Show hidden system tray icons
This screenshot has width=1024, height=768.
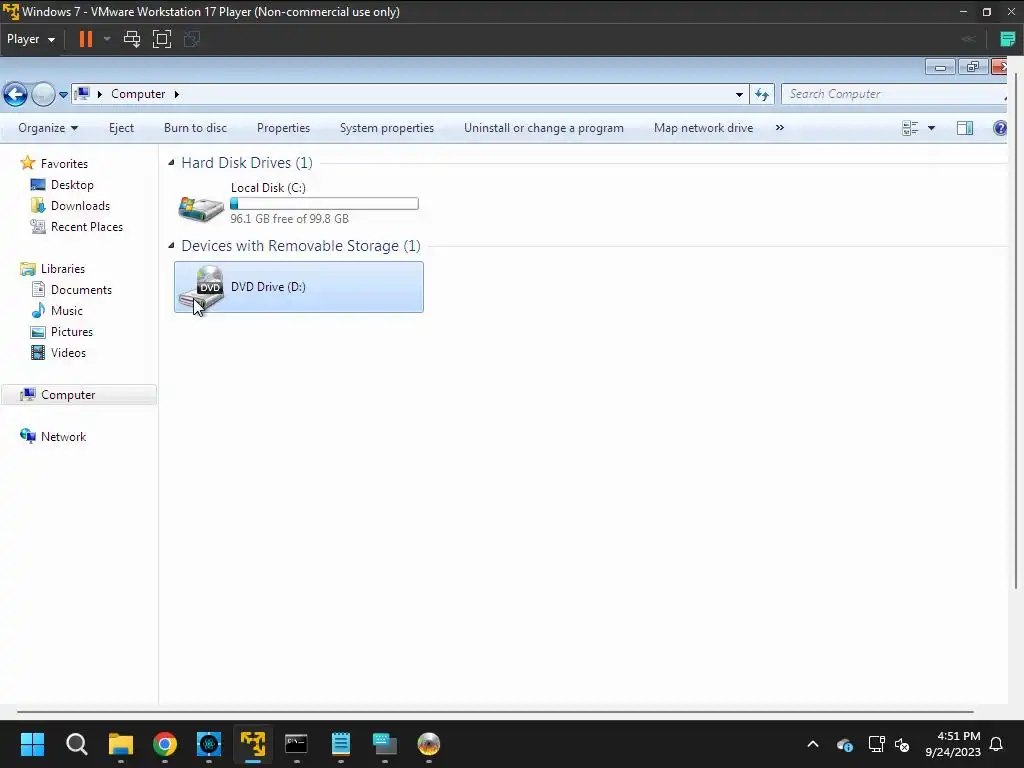[x=813, y=744]
